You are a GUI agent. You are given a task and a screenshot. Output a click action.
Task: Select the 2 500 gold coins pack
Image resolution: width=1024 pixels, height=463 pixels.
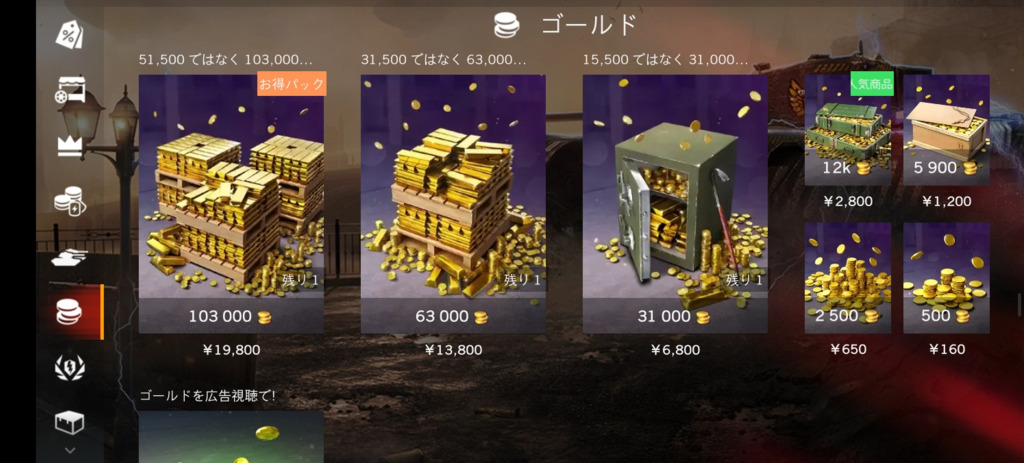848,278
